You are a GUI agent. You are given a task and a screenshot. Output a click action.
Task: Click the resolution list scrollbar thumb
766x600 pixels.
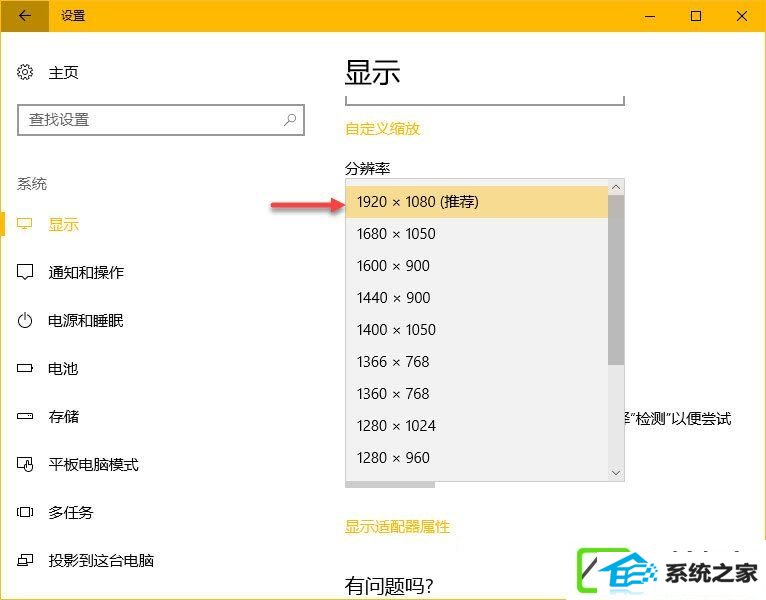[x=616, y=280]
